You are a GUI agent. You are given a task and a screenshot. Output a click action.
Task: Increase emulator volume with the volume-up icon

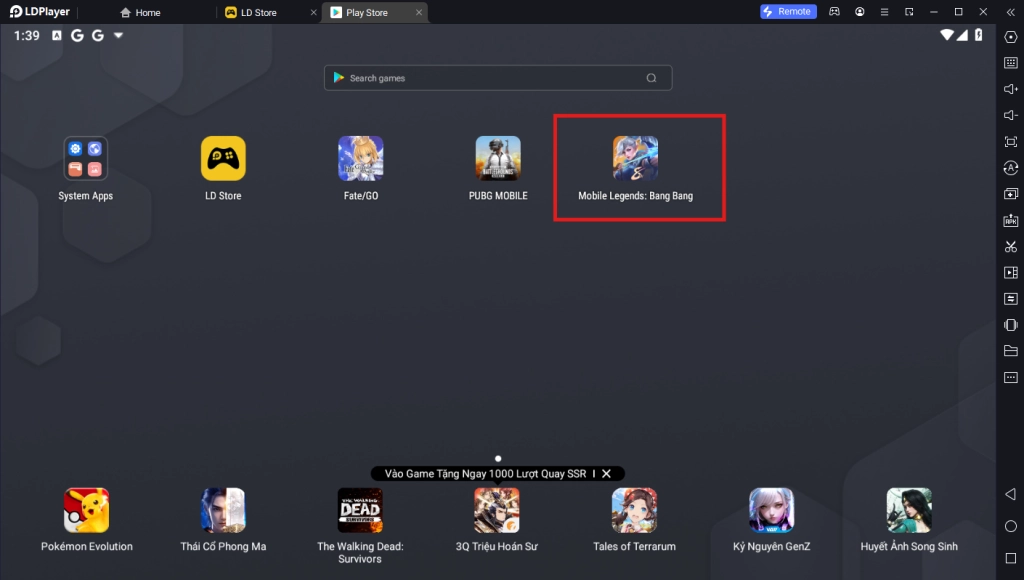click(1010, 88)
